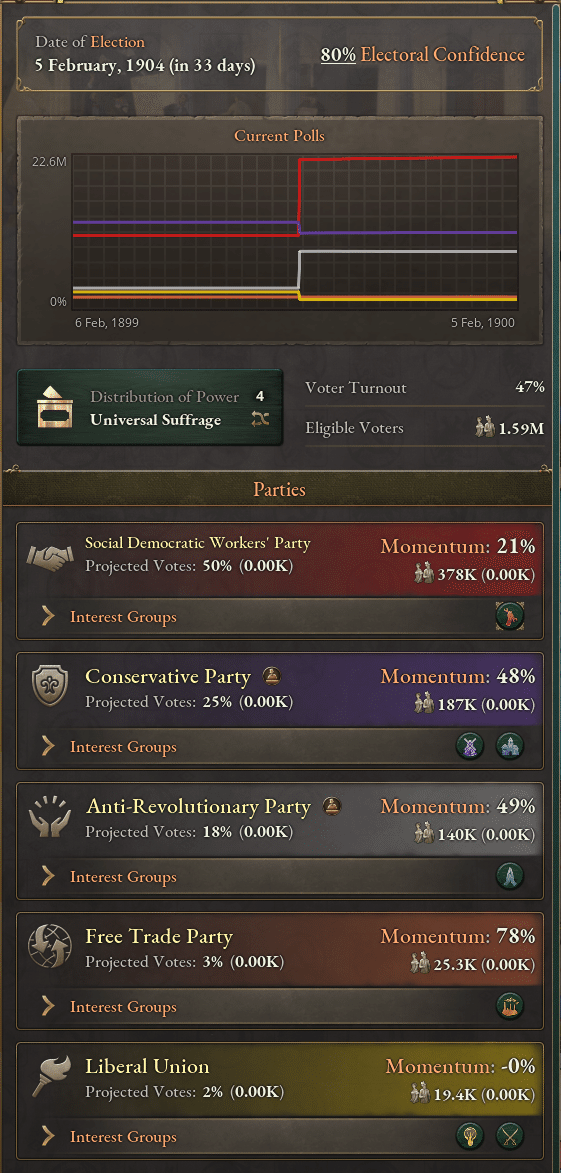This screenshot has width=561, height=1173.
Task: Click the lightbulb interest group icon under Liberal Union
Action: tap(470, 1136)
